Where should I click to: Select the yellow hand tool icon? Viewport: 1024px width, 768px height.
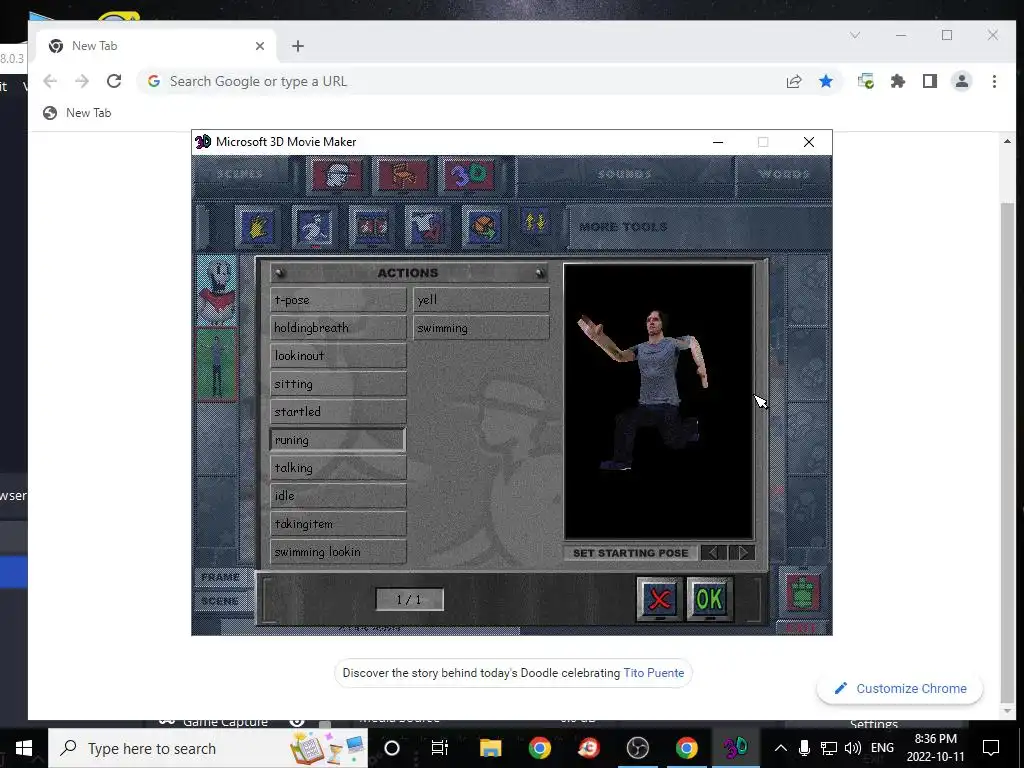click(258, 227)
